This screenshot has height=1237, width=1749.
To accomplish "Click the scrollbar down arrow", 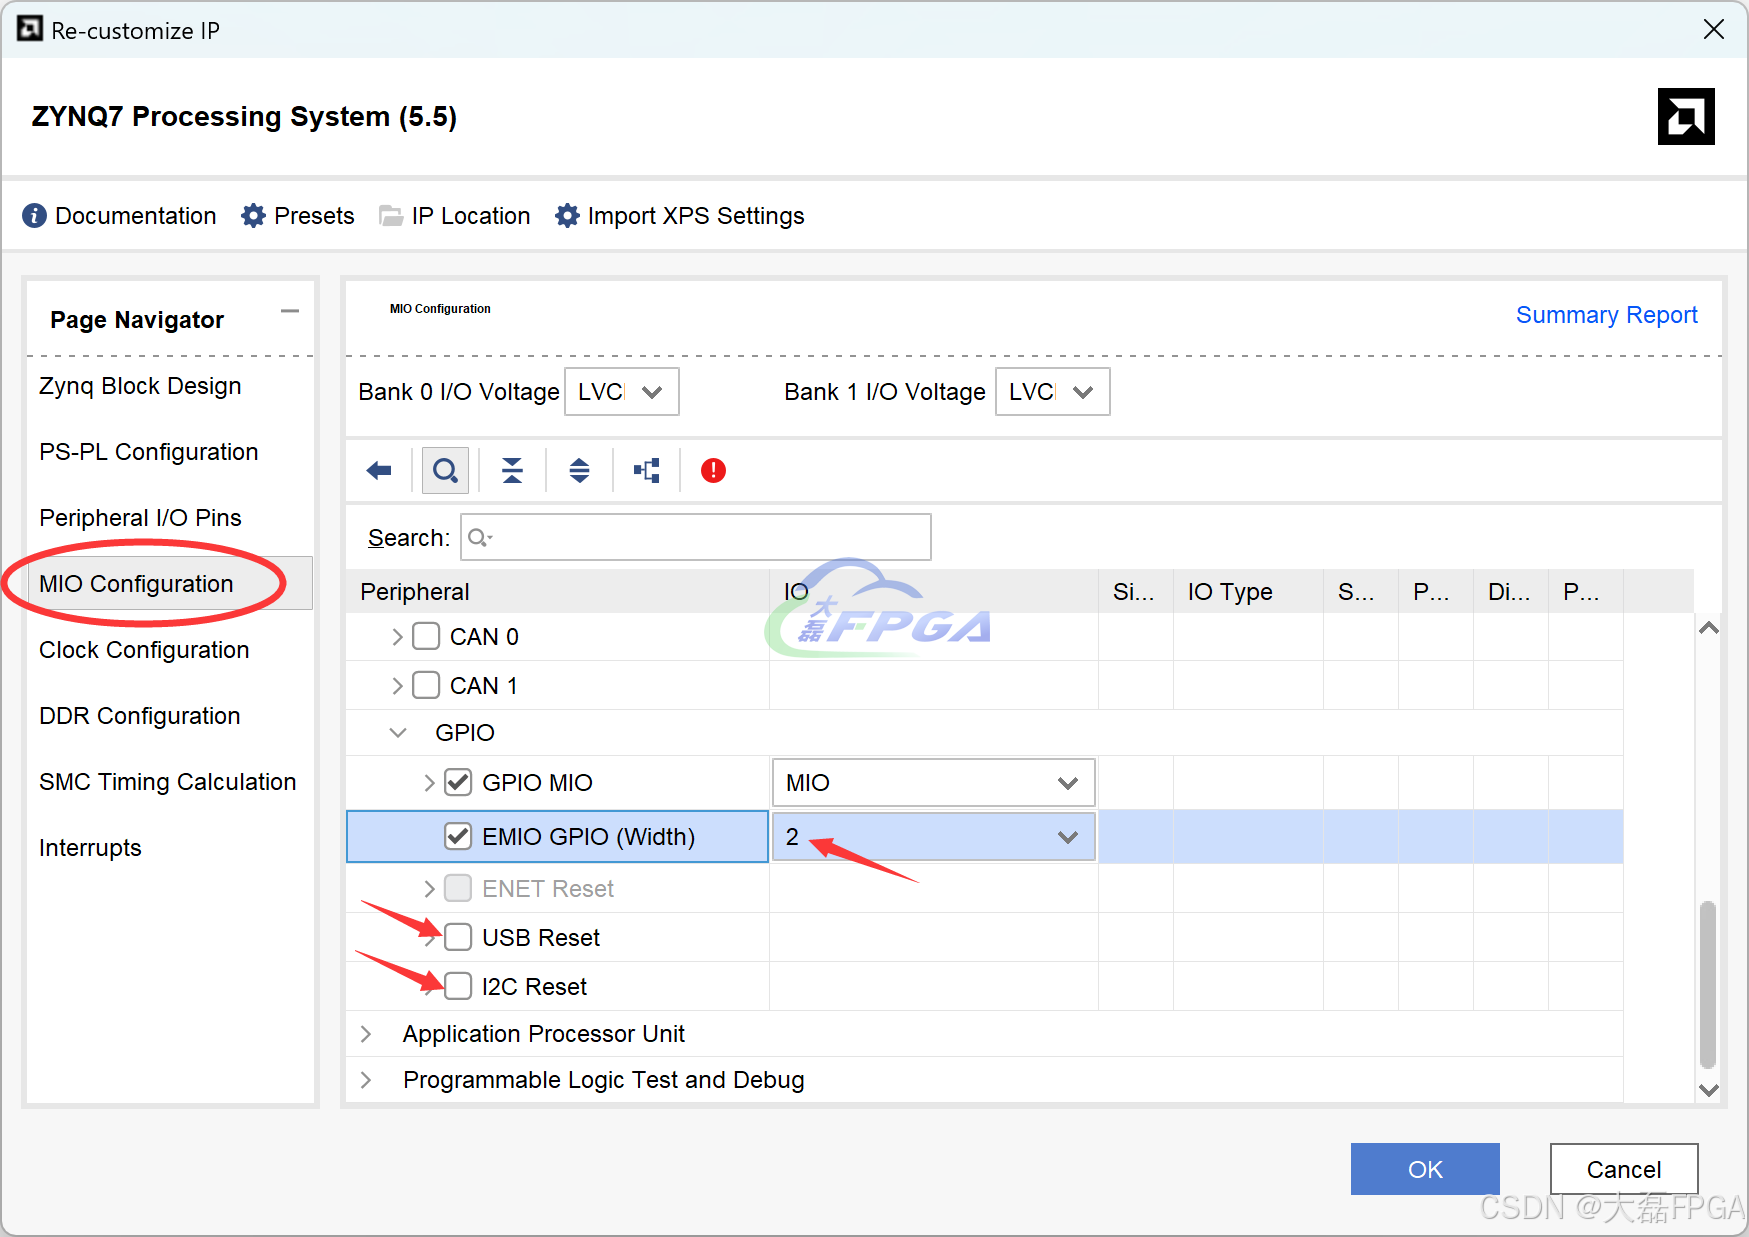I will coord(1709,1090).
